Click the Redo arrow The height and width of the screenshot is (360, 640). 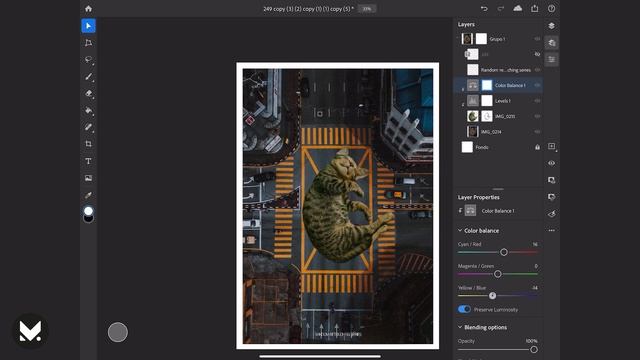pos(501,9)
